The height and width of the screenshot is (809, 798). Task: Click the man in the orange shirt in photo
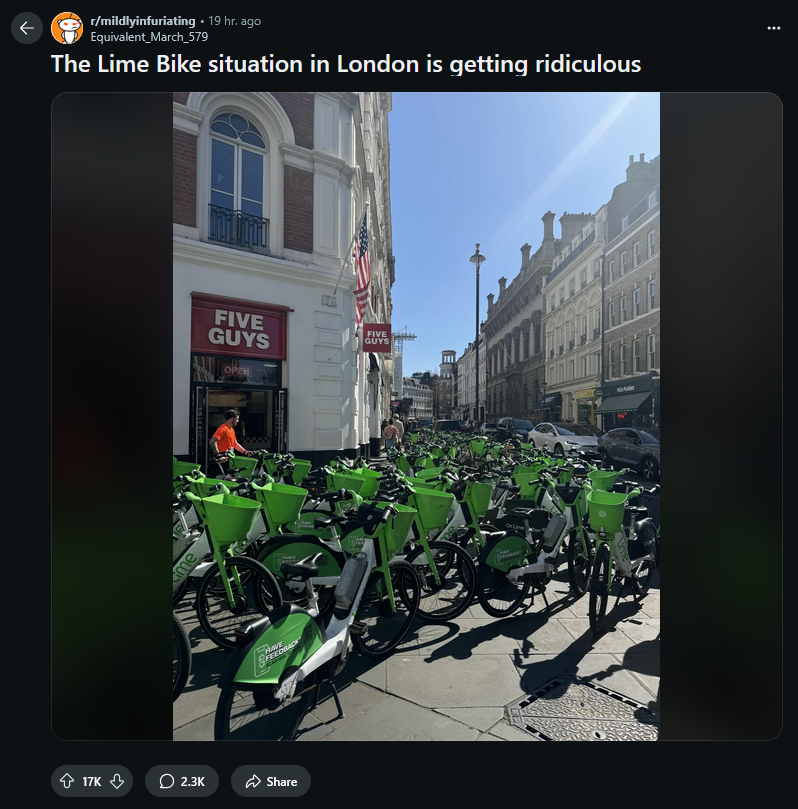(x=227, y=436)
